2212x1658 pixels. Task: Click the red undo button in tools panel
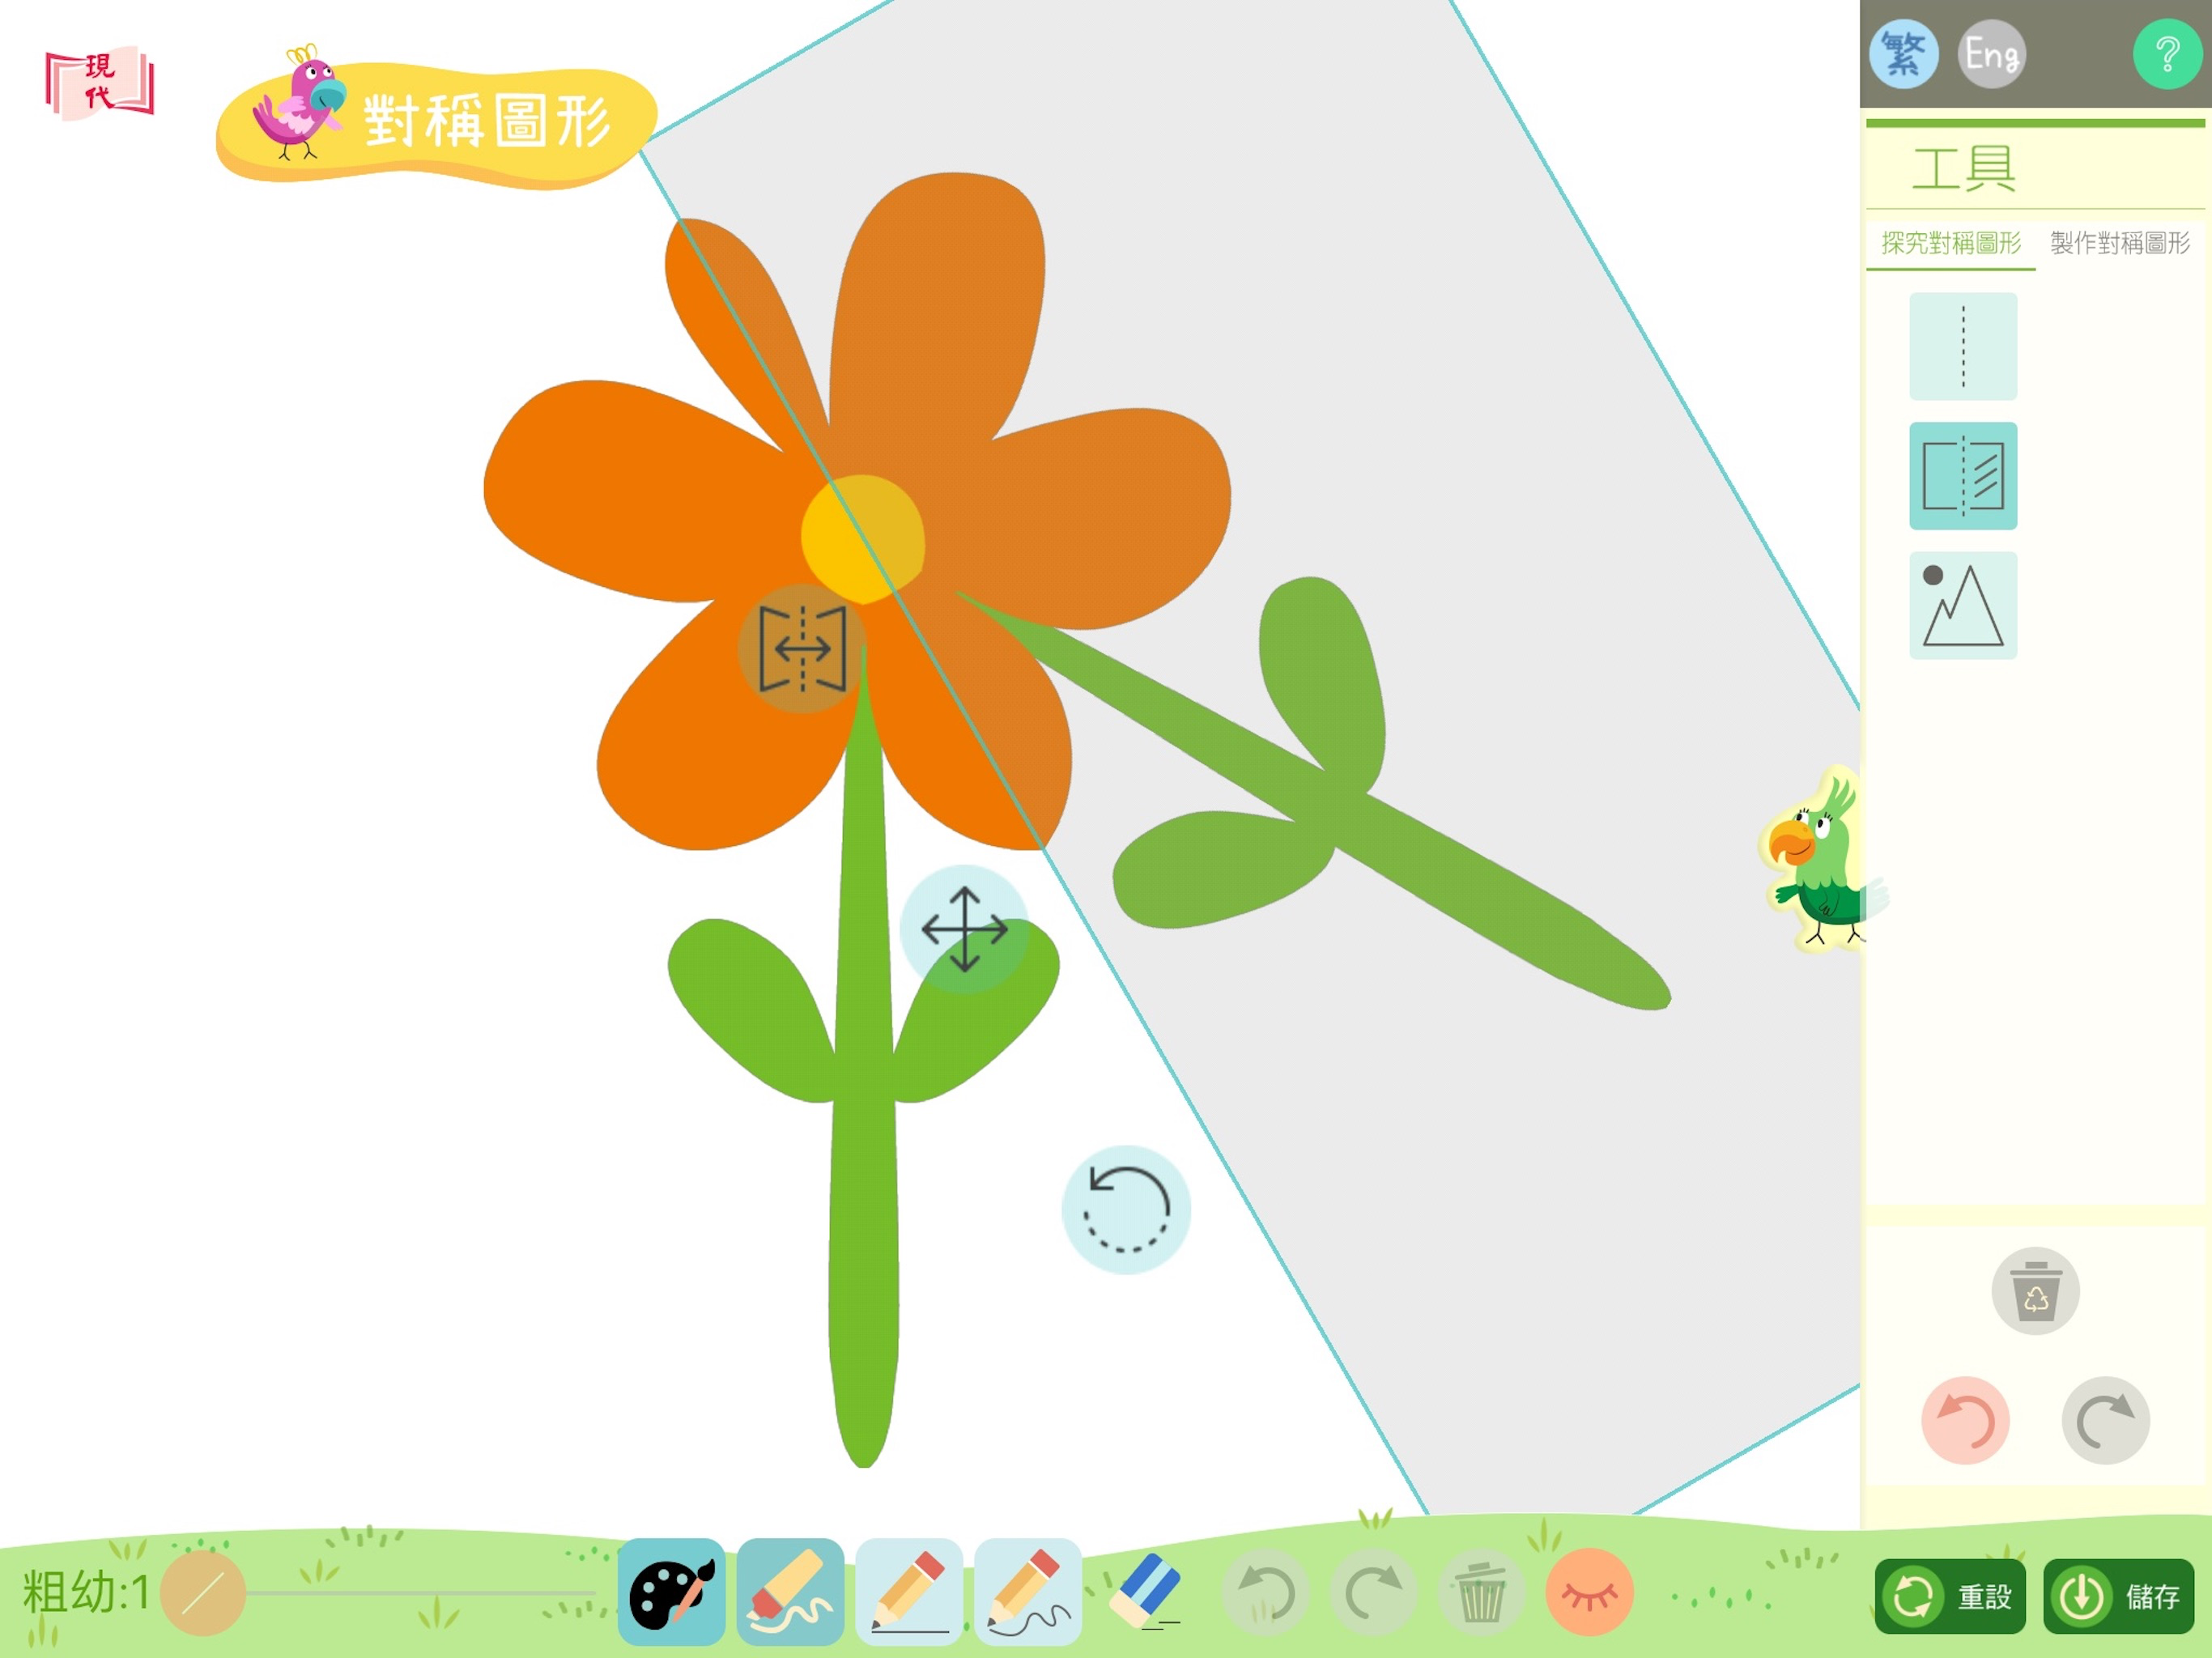click(1965, 1420)
